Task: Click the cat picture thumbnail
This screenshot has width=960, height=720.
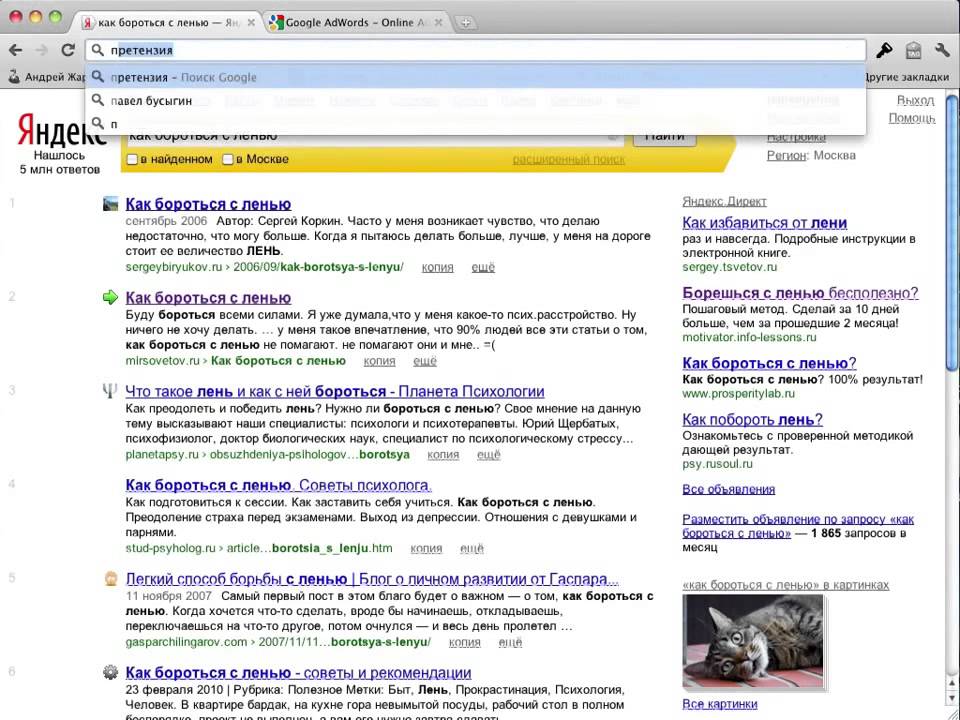Action: 752,641
